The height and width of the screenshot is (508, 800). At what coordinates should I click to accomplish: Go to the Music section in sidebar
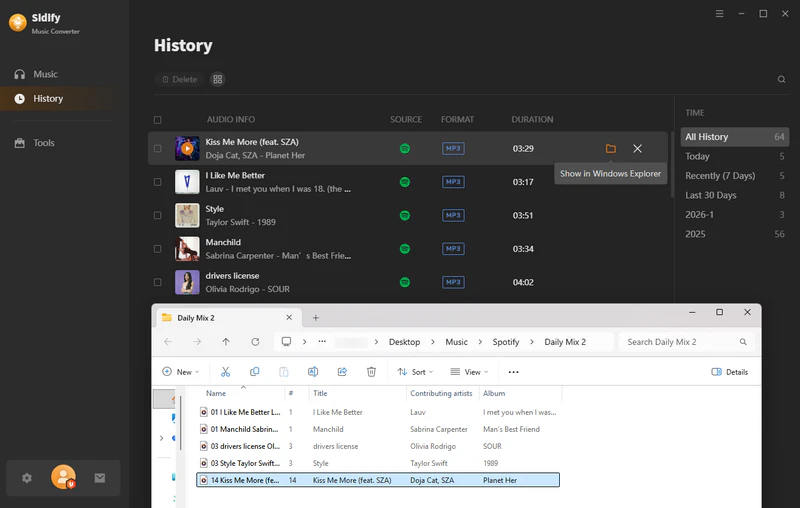[45, 74]
